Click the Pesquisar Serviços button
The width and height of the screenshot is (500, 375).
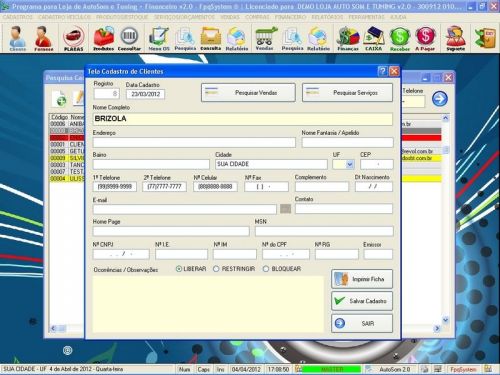click(347, 93)
